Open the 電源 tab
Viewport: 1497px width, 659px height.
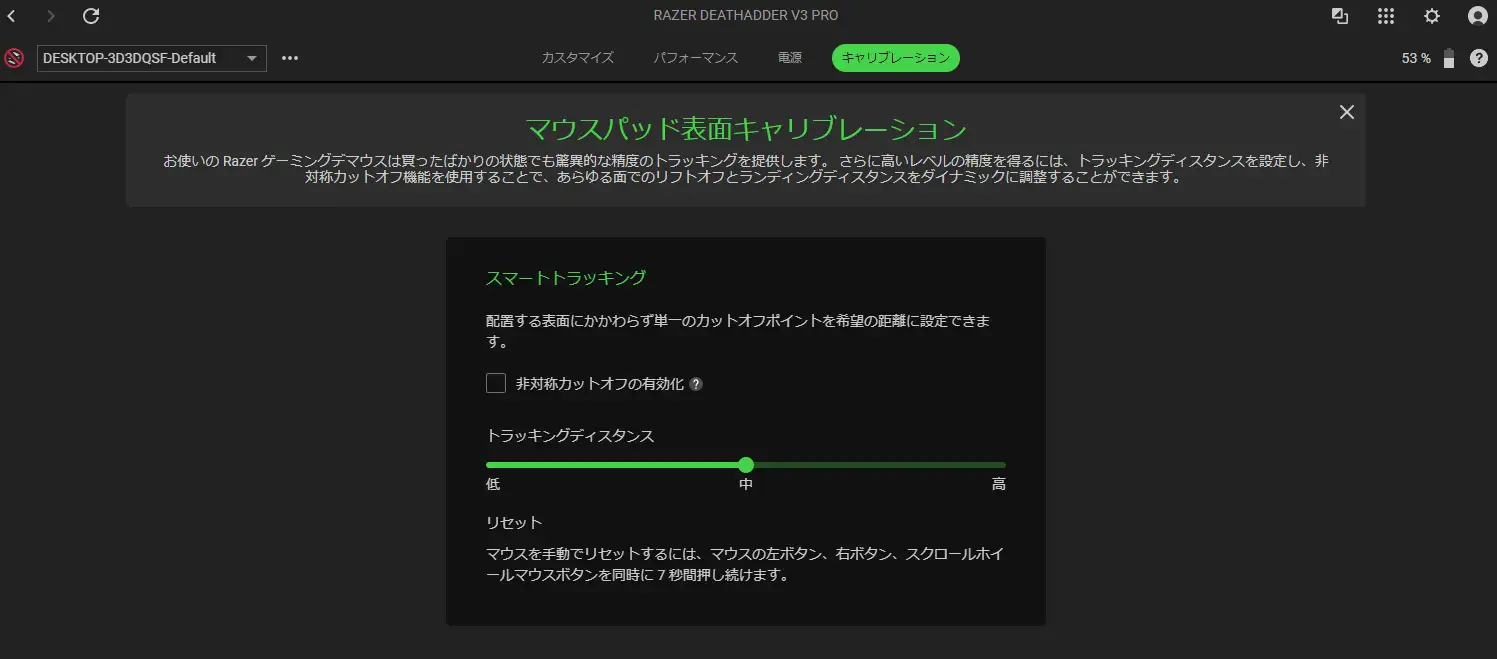click(790, 58)
